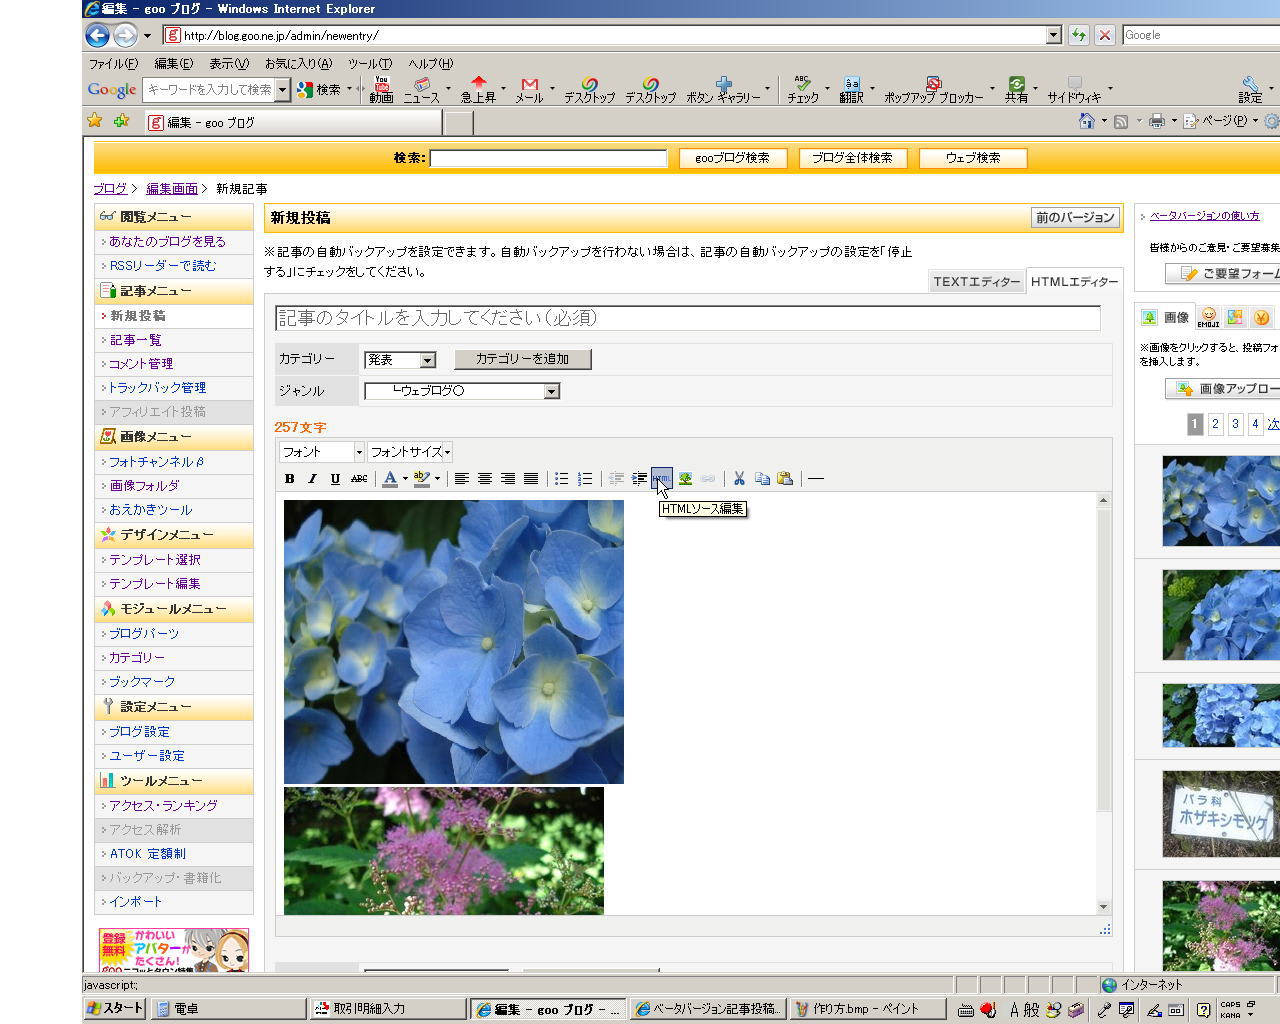
Task: Click the insert image tree icon in toolbar
Action: click(685, 479)
